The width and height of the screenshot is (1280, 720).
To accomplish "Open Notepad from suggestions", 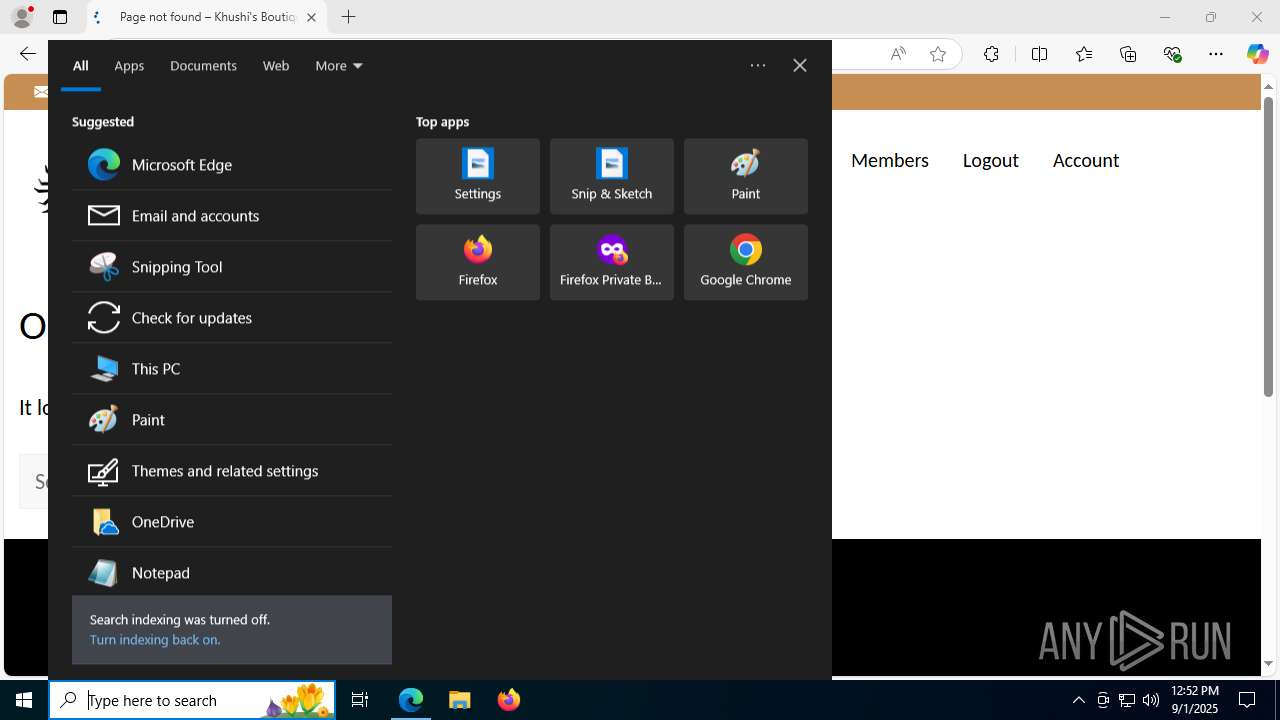I will [232, 572].
